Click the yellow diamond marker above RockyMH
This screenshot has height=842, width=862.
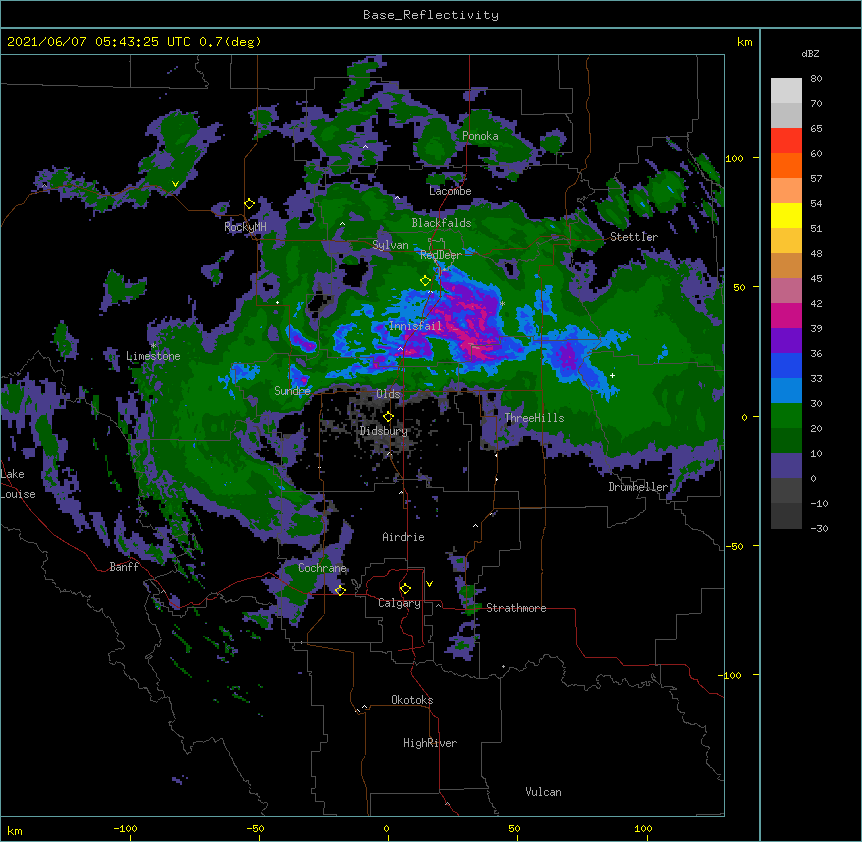coord(250,204)
